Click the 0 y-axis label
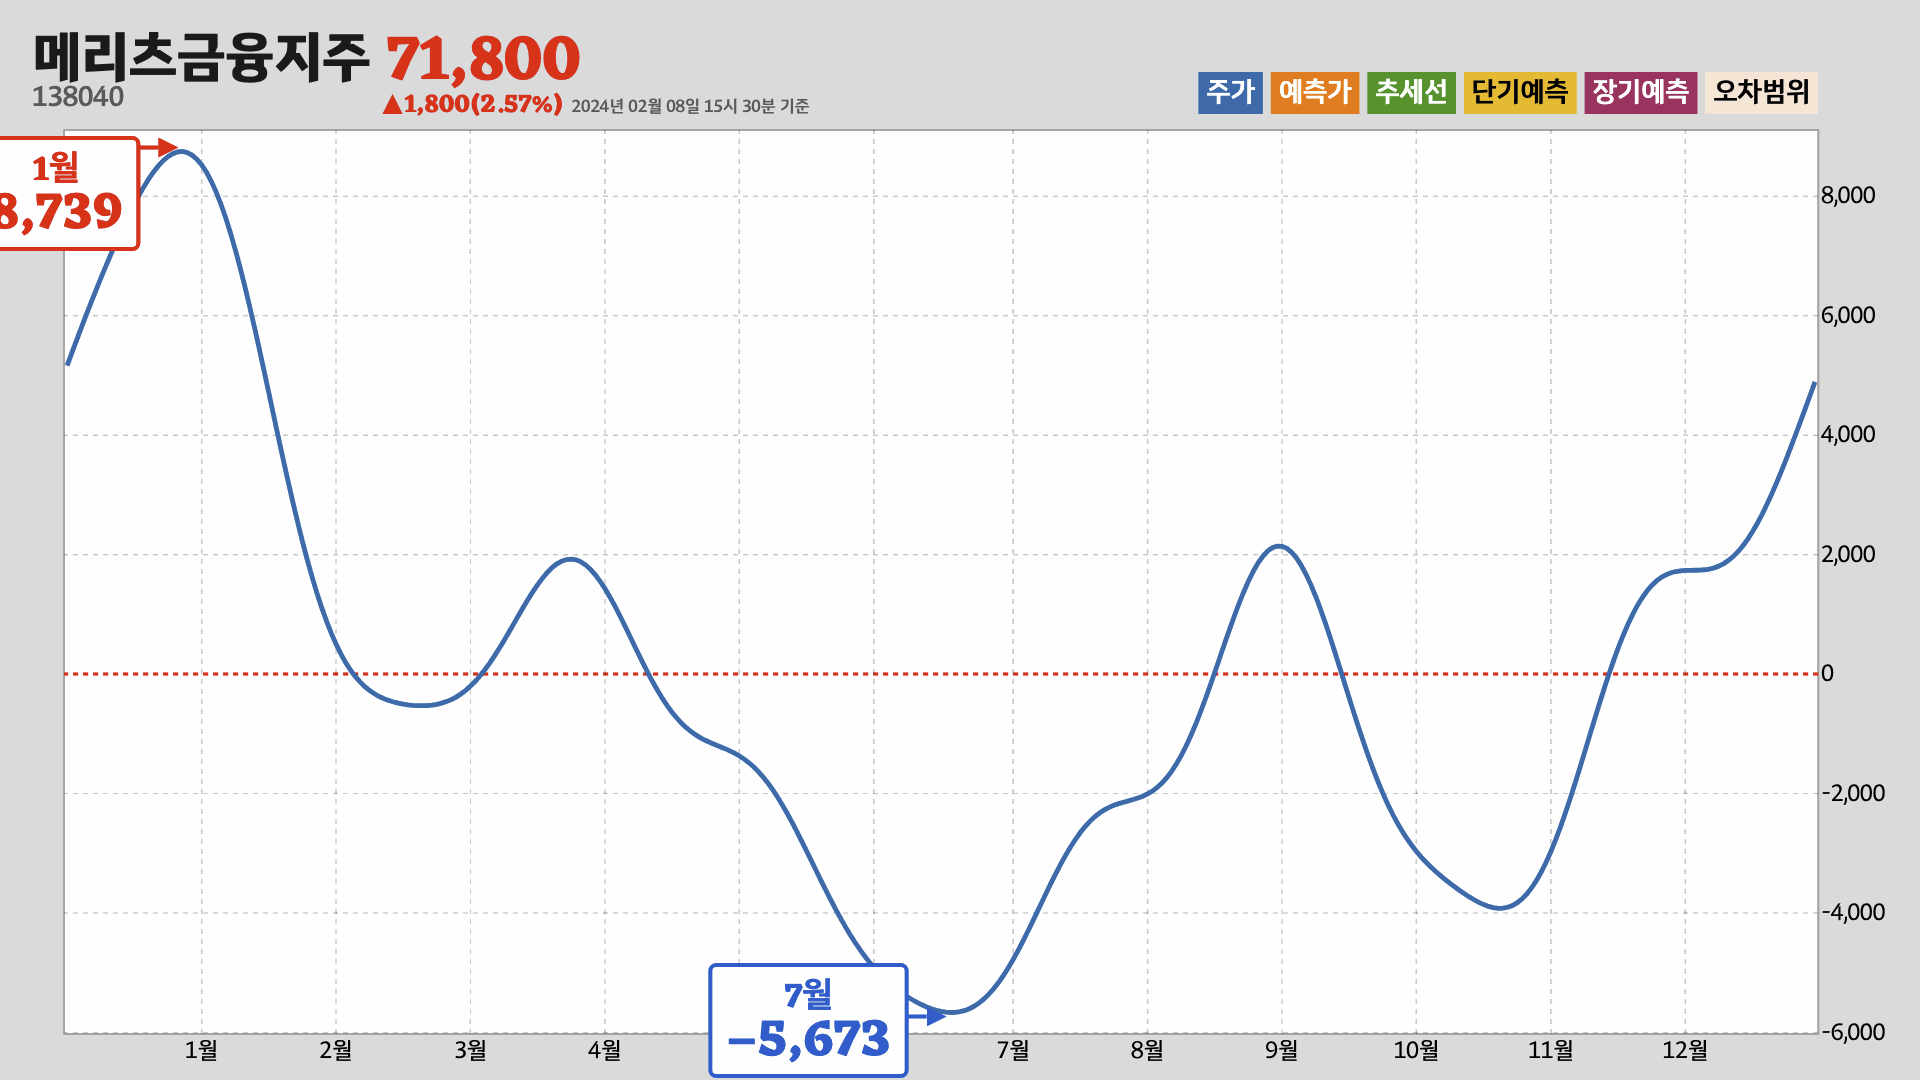 (x=1827, y=673)
